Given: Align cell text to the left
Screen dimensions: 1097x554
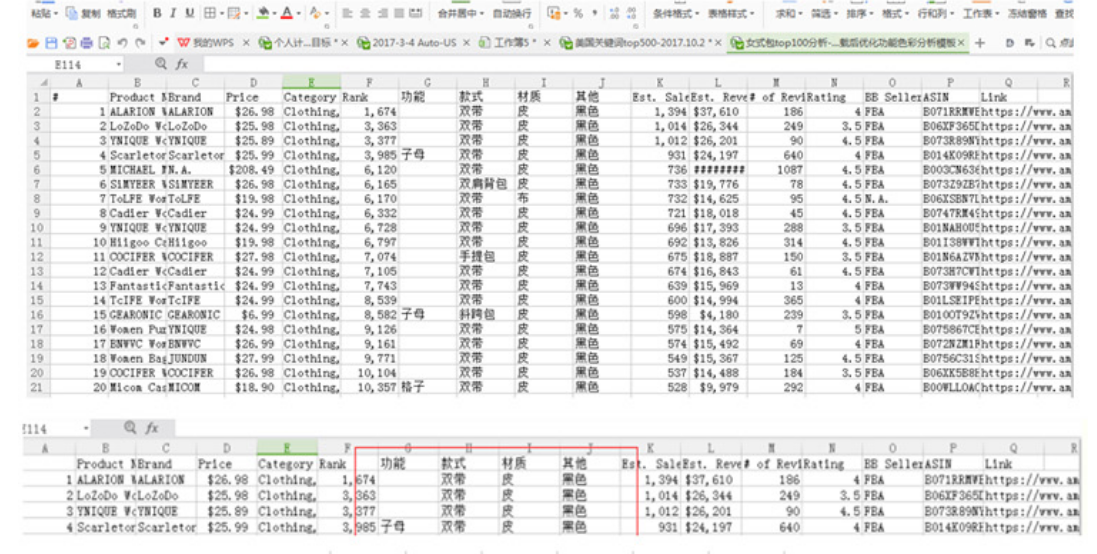Looking at the screenshot, I should pos(348,13).
